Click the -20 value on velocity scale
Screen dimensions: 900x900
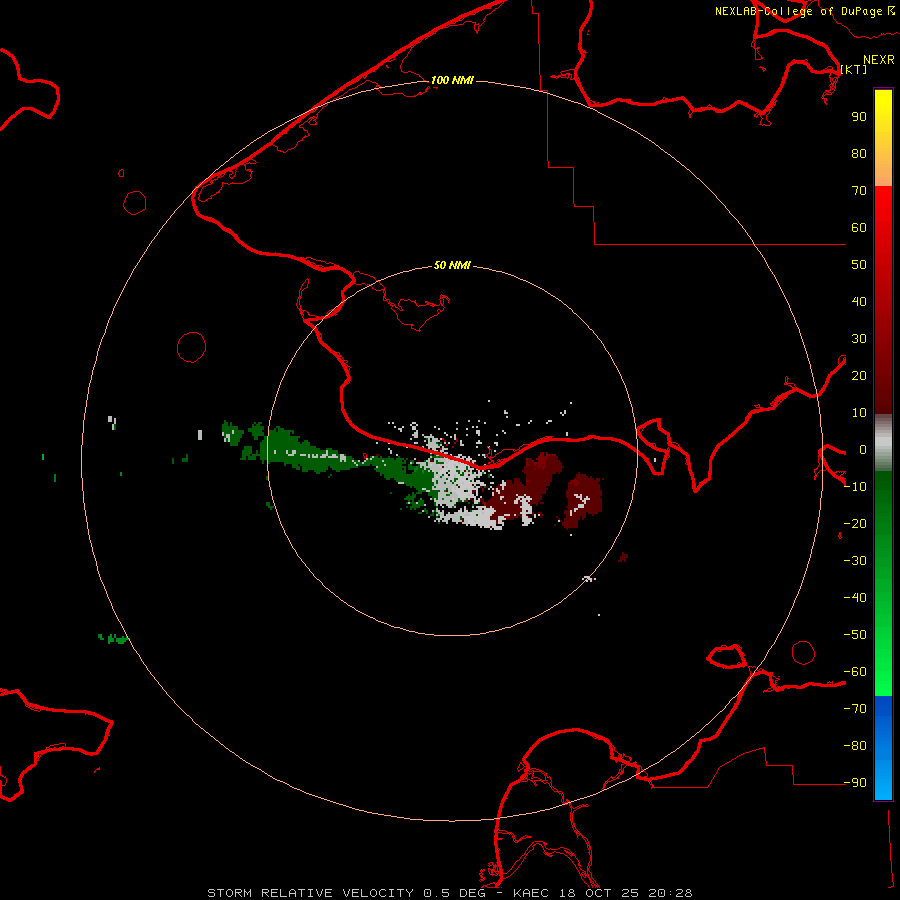(x=855, y=524)
